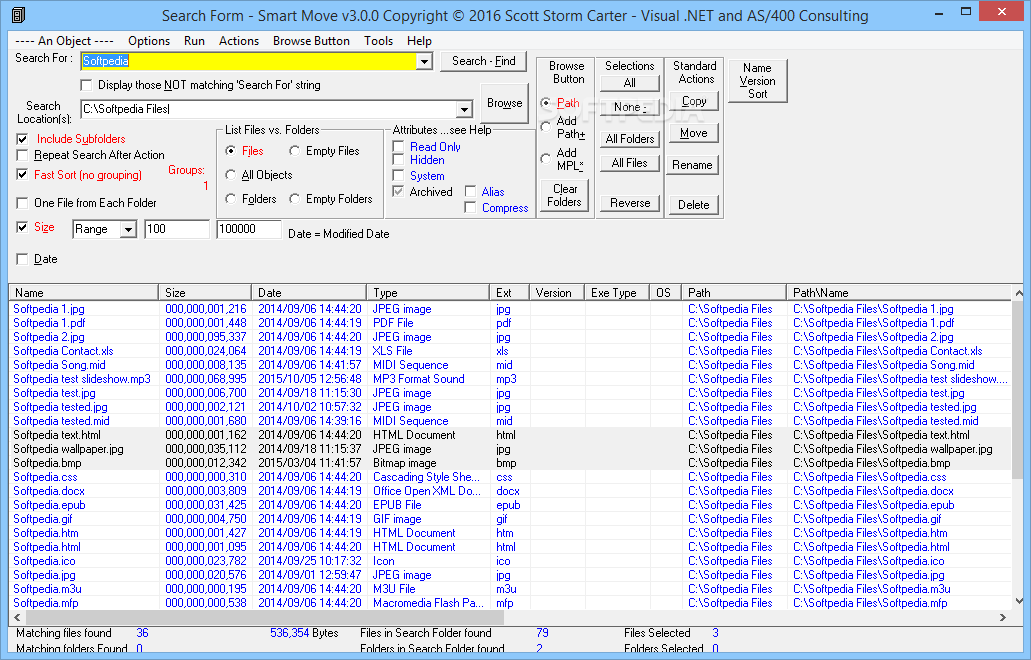Select the All Objects radio button
The width and height of the screenshot is (1031, 660).
click(230, 175)
